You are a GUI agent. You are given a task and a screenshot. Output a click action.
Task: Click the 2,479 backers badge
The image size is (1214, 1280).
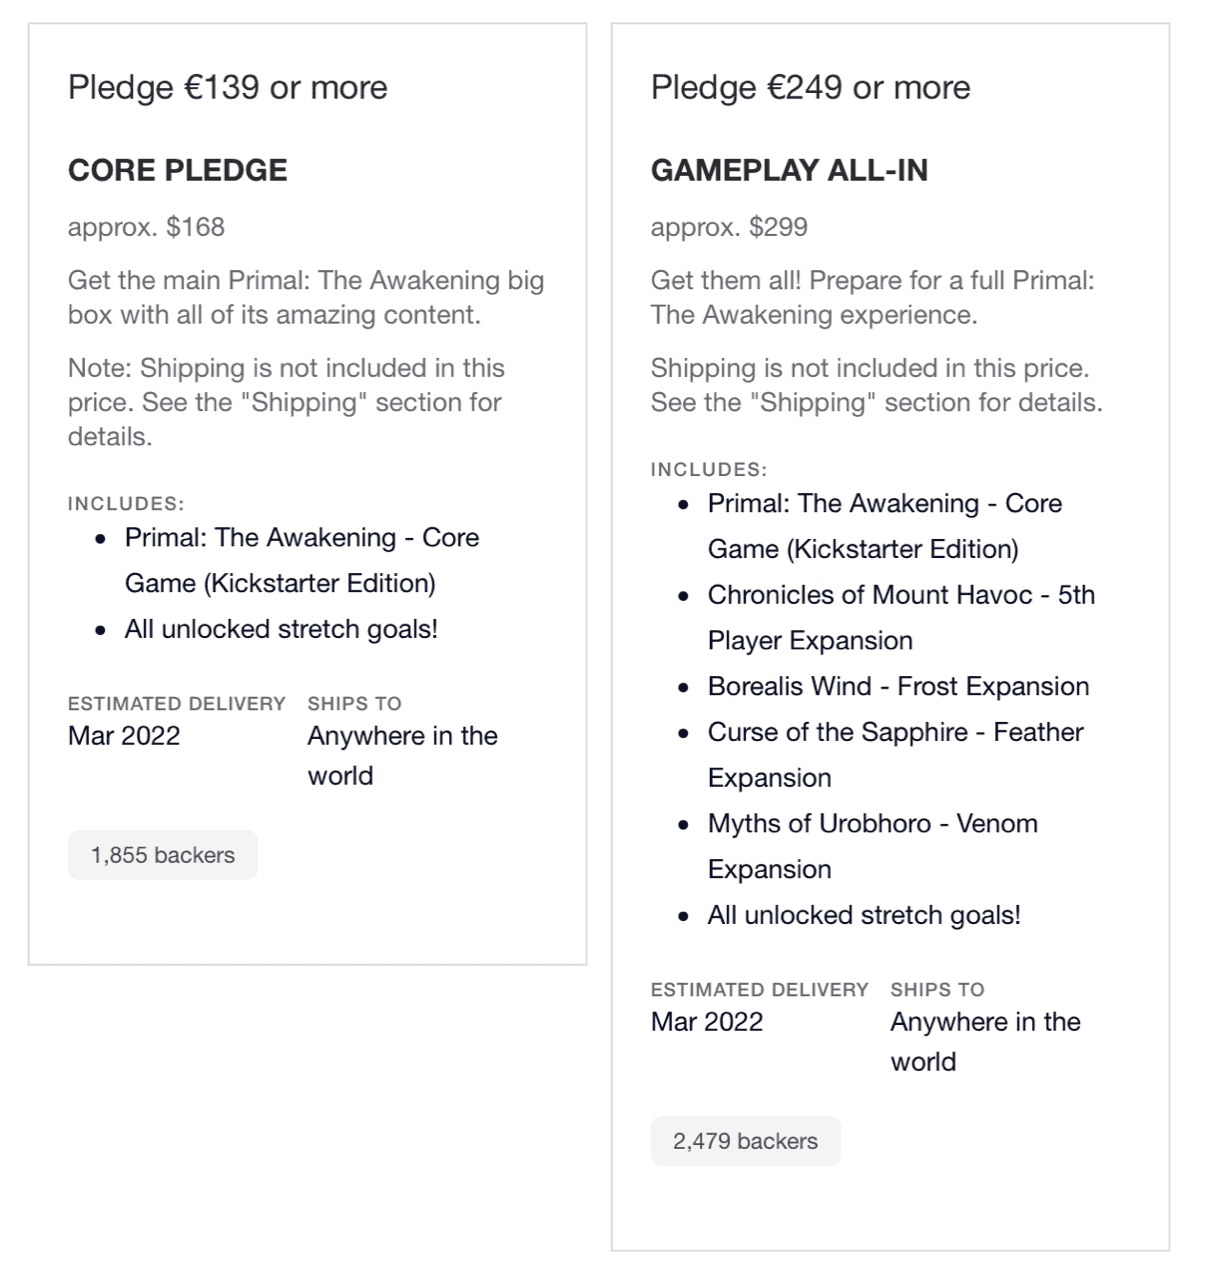click(745, 1141)
